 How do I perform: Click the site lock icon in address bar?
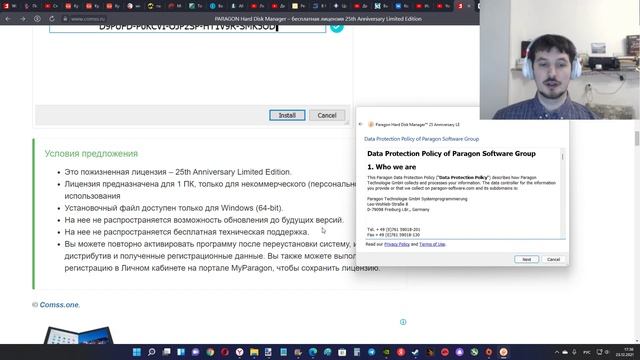(x=65, y=19)
